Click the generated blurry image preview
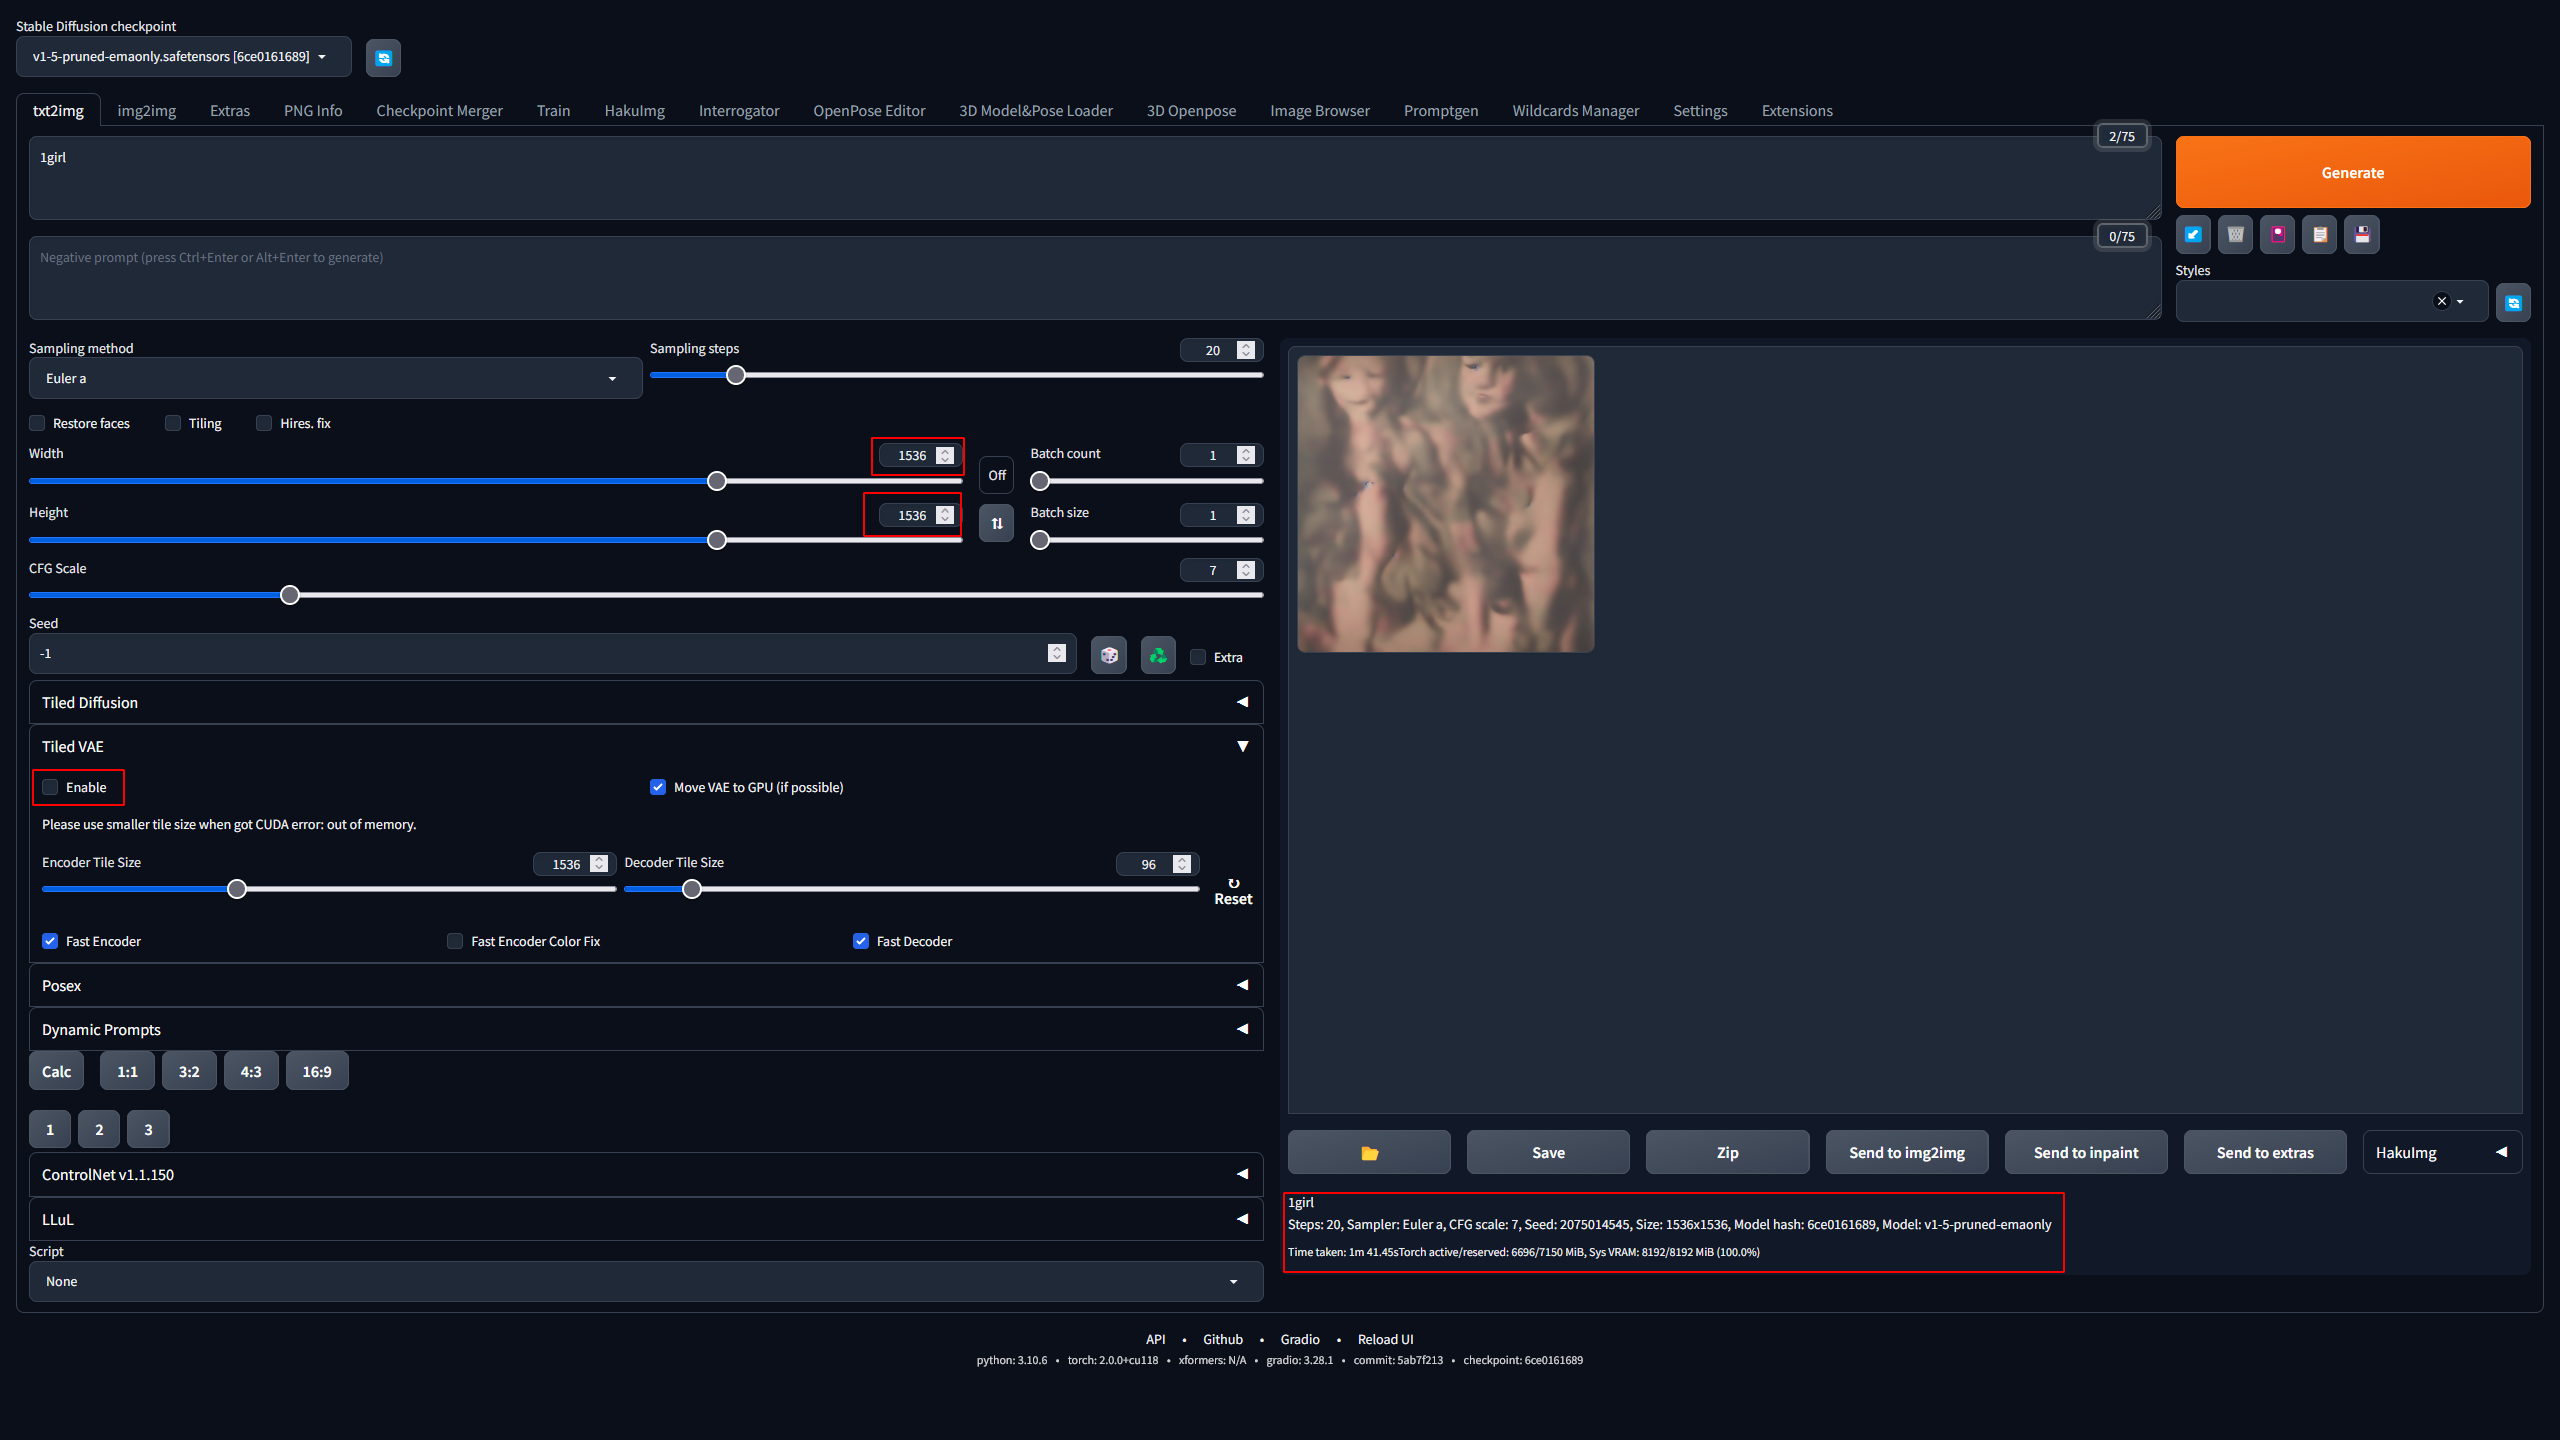 click(1446, 503)
